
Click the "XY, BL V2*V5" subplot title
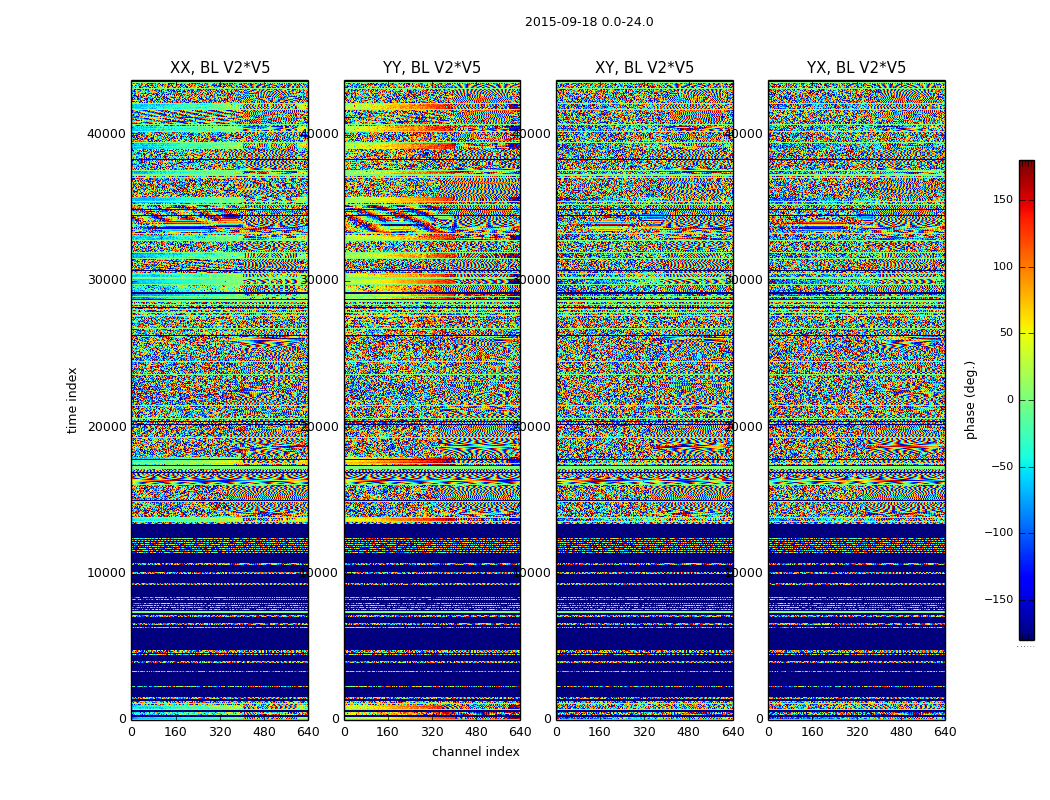[644, 68]
